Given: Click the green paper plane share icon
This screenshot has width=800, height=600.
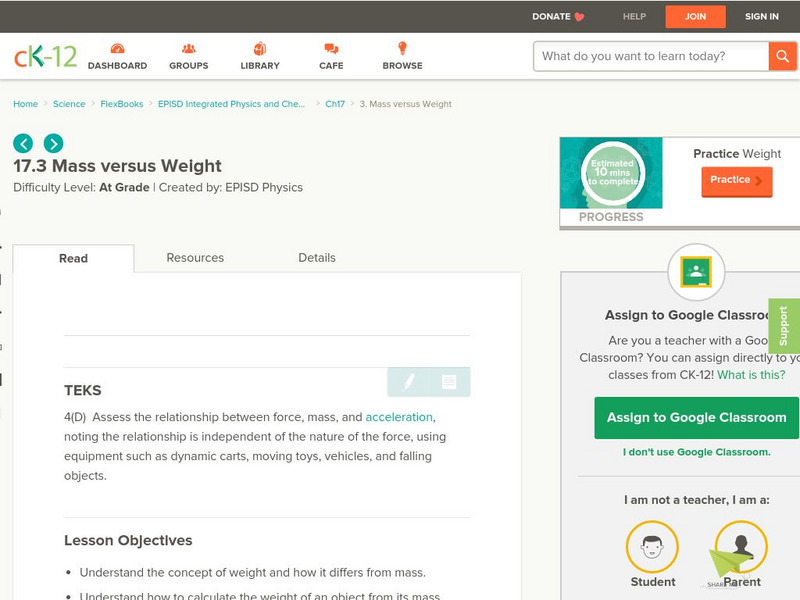Looking at the screenshot, I should [x=729, y=565].
